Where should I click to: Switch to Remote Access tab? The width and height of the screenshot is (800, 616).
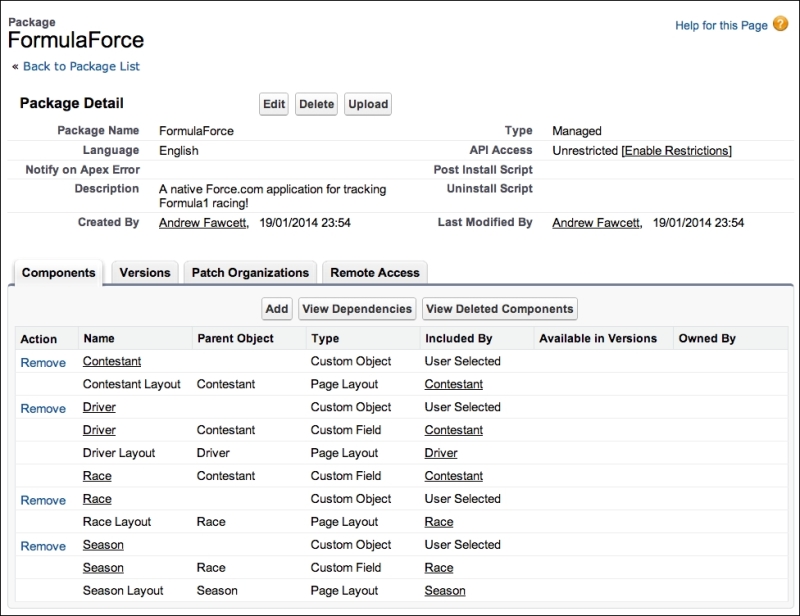click(375, 273)
